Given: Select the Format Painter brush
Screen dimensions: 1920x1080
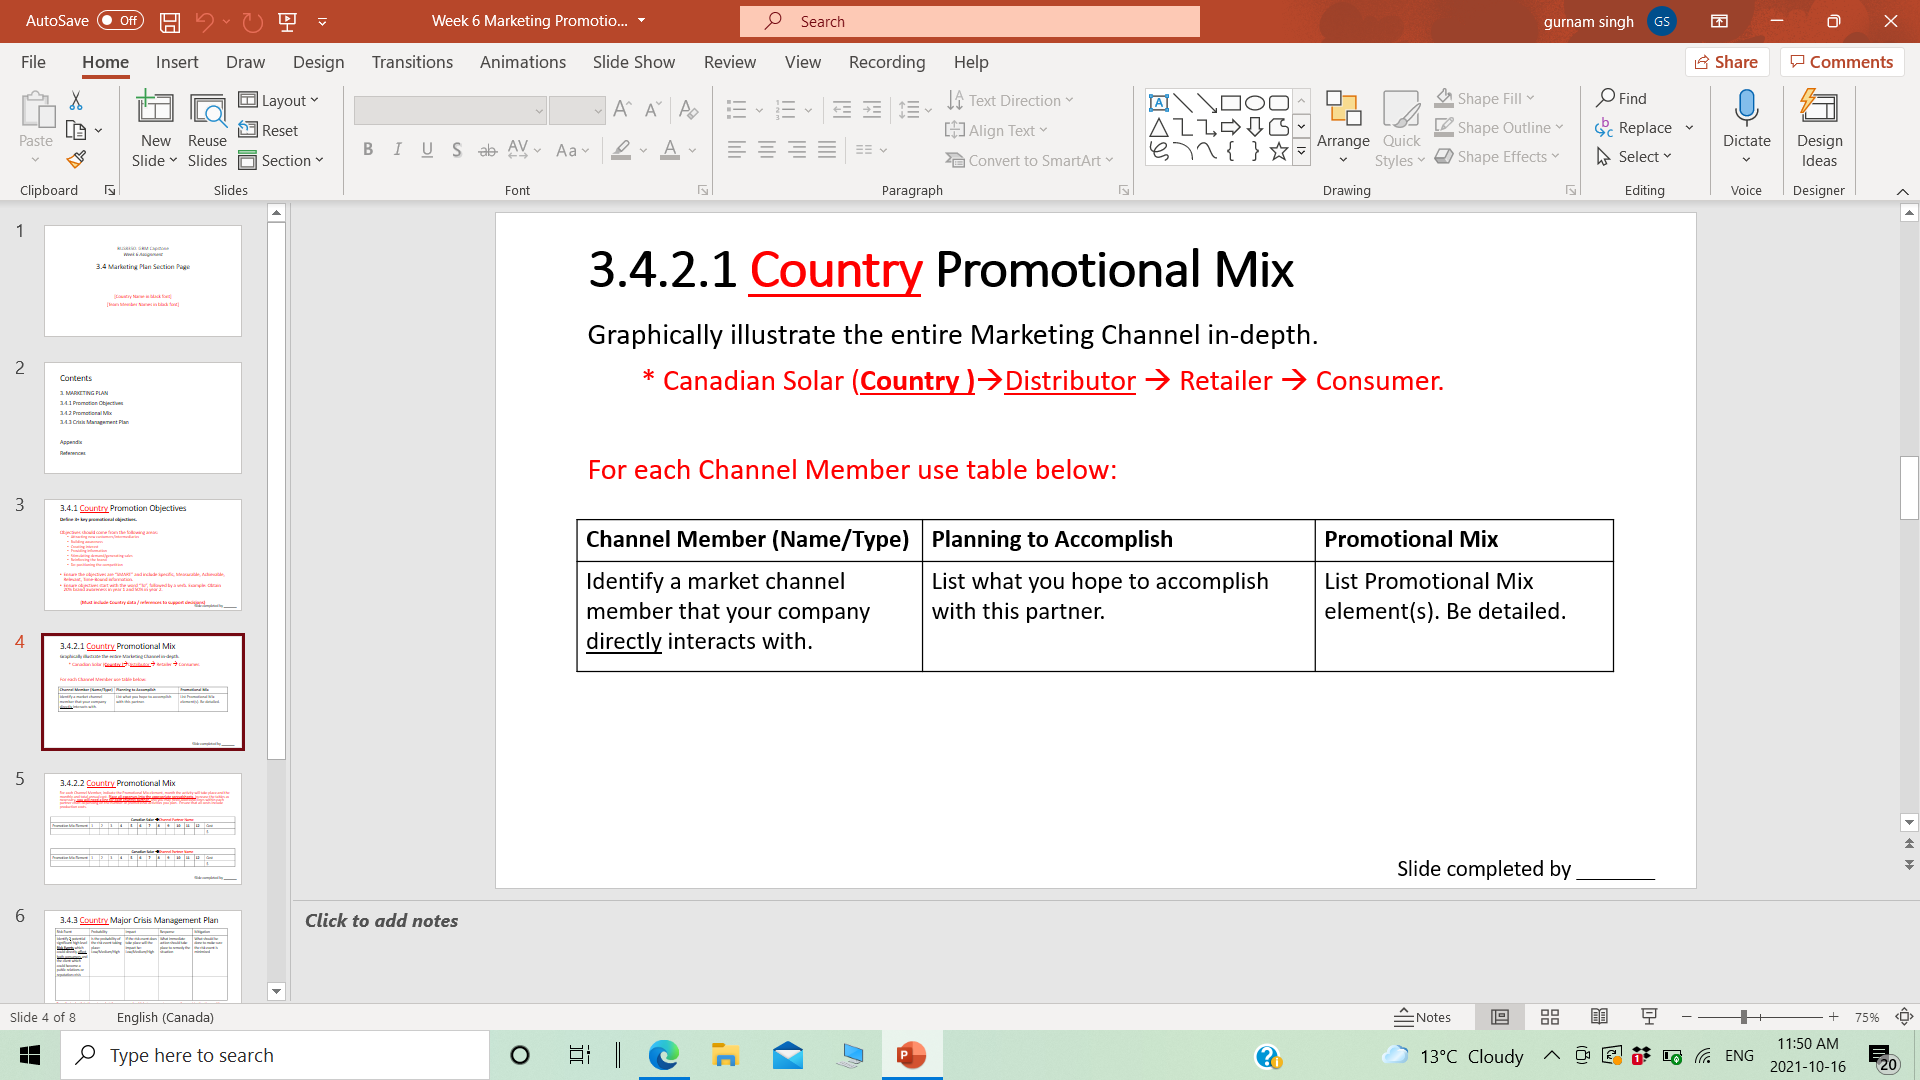Looking at the screenshot, I should tap(76, 160).
